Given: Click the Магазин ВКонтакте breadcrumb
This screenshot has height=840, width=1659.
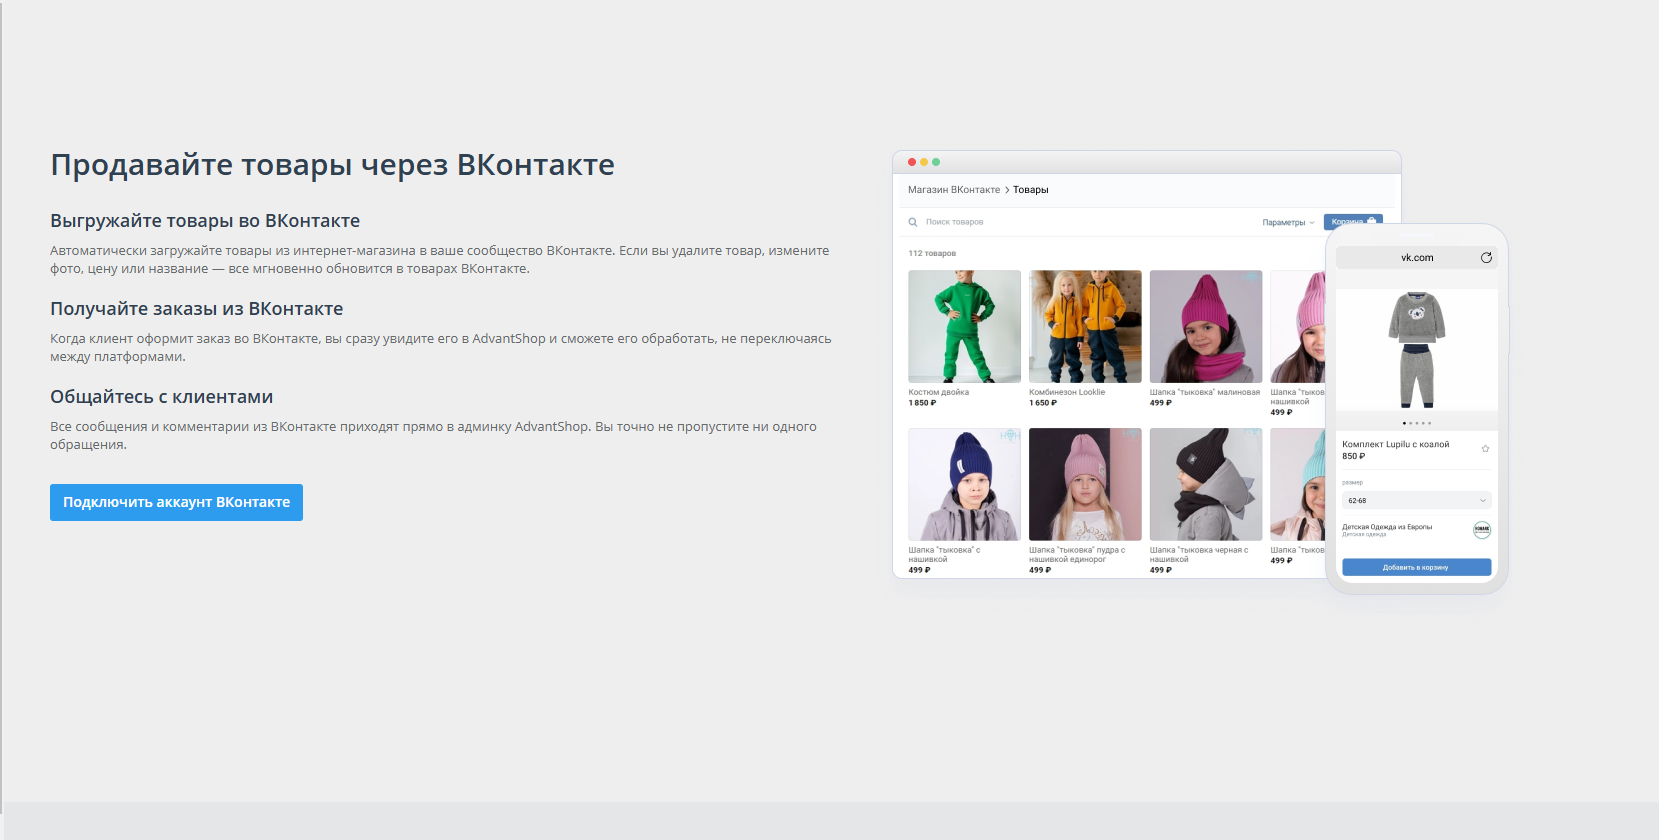Looking at the screenshot, I should tap(954, 190).
